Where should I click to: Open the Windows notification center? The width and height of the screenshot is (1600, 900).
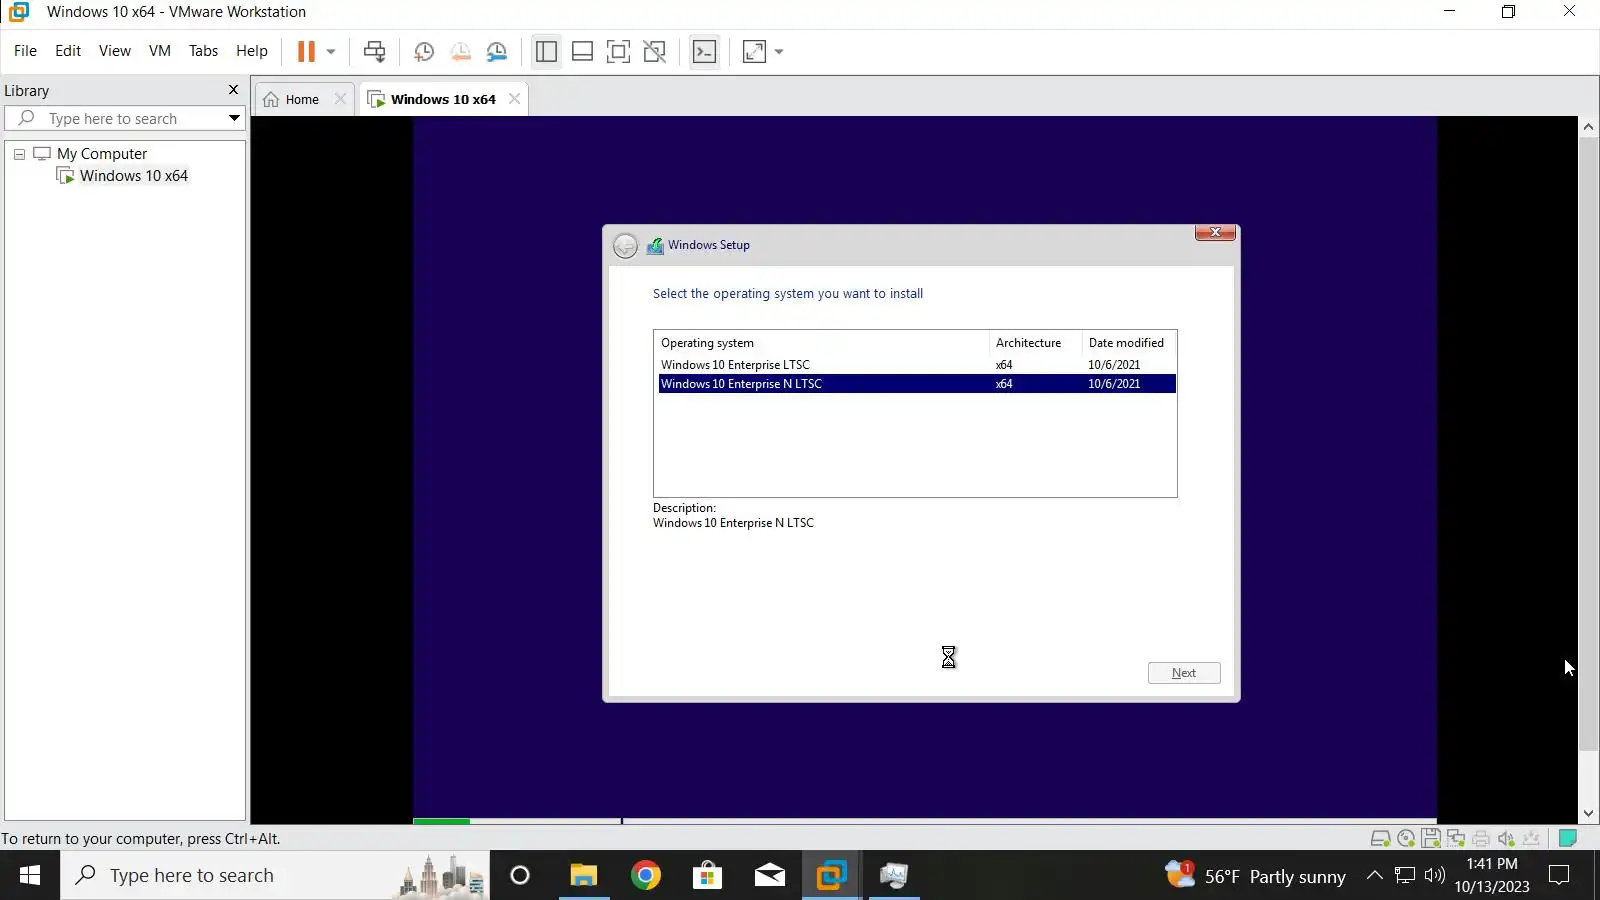pyautogui.click(x=1559, y=876)
